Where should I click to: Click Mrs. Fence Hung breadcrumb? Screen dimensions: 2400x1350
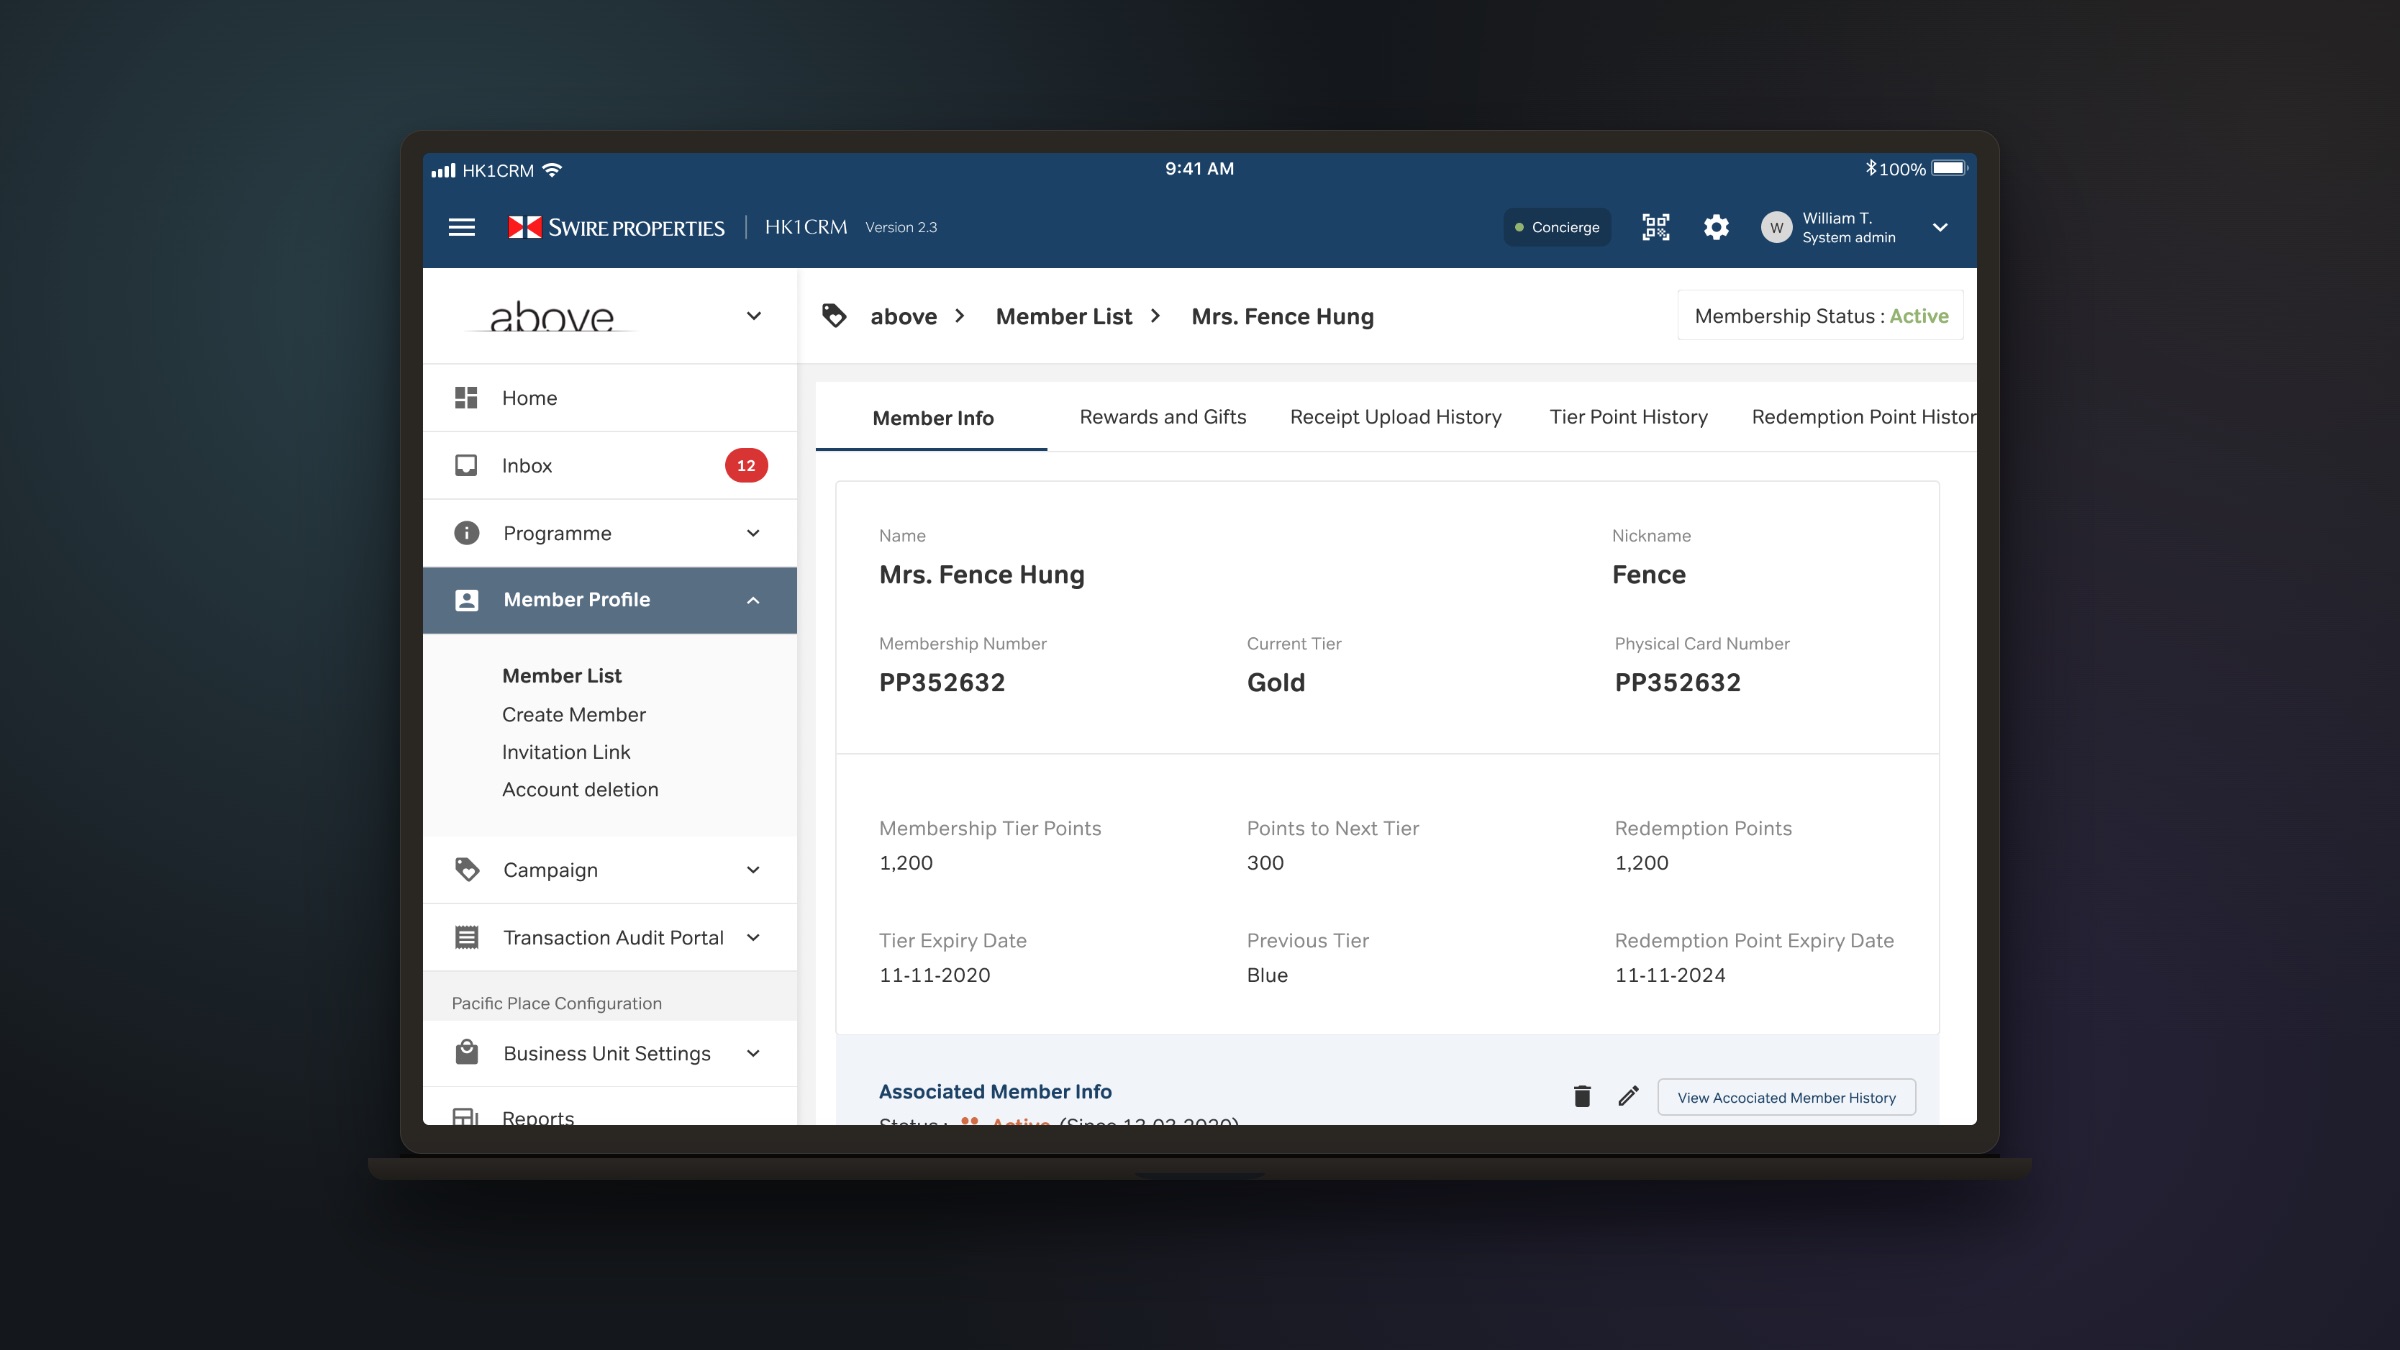pos(1282,316)
